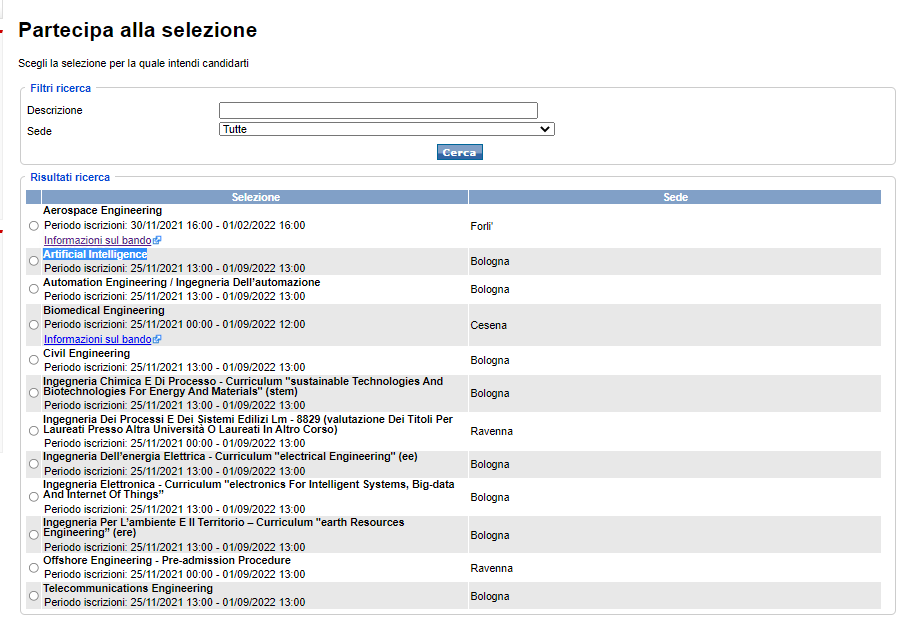Image resolution: width=908 pixels, height=617 pixels.
Task: Click into the Descrizione text field
Action: [378, 110]
